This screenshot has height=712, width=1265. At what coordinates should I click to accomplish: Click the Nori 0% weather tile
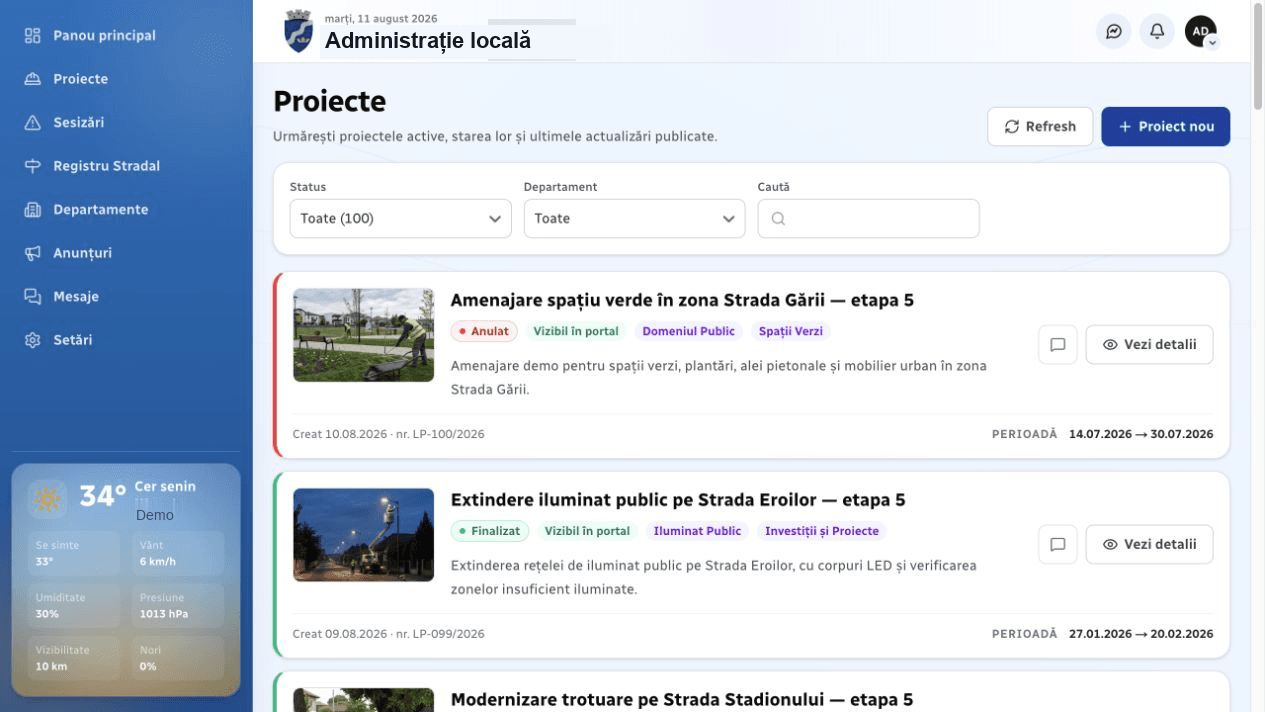177,657
